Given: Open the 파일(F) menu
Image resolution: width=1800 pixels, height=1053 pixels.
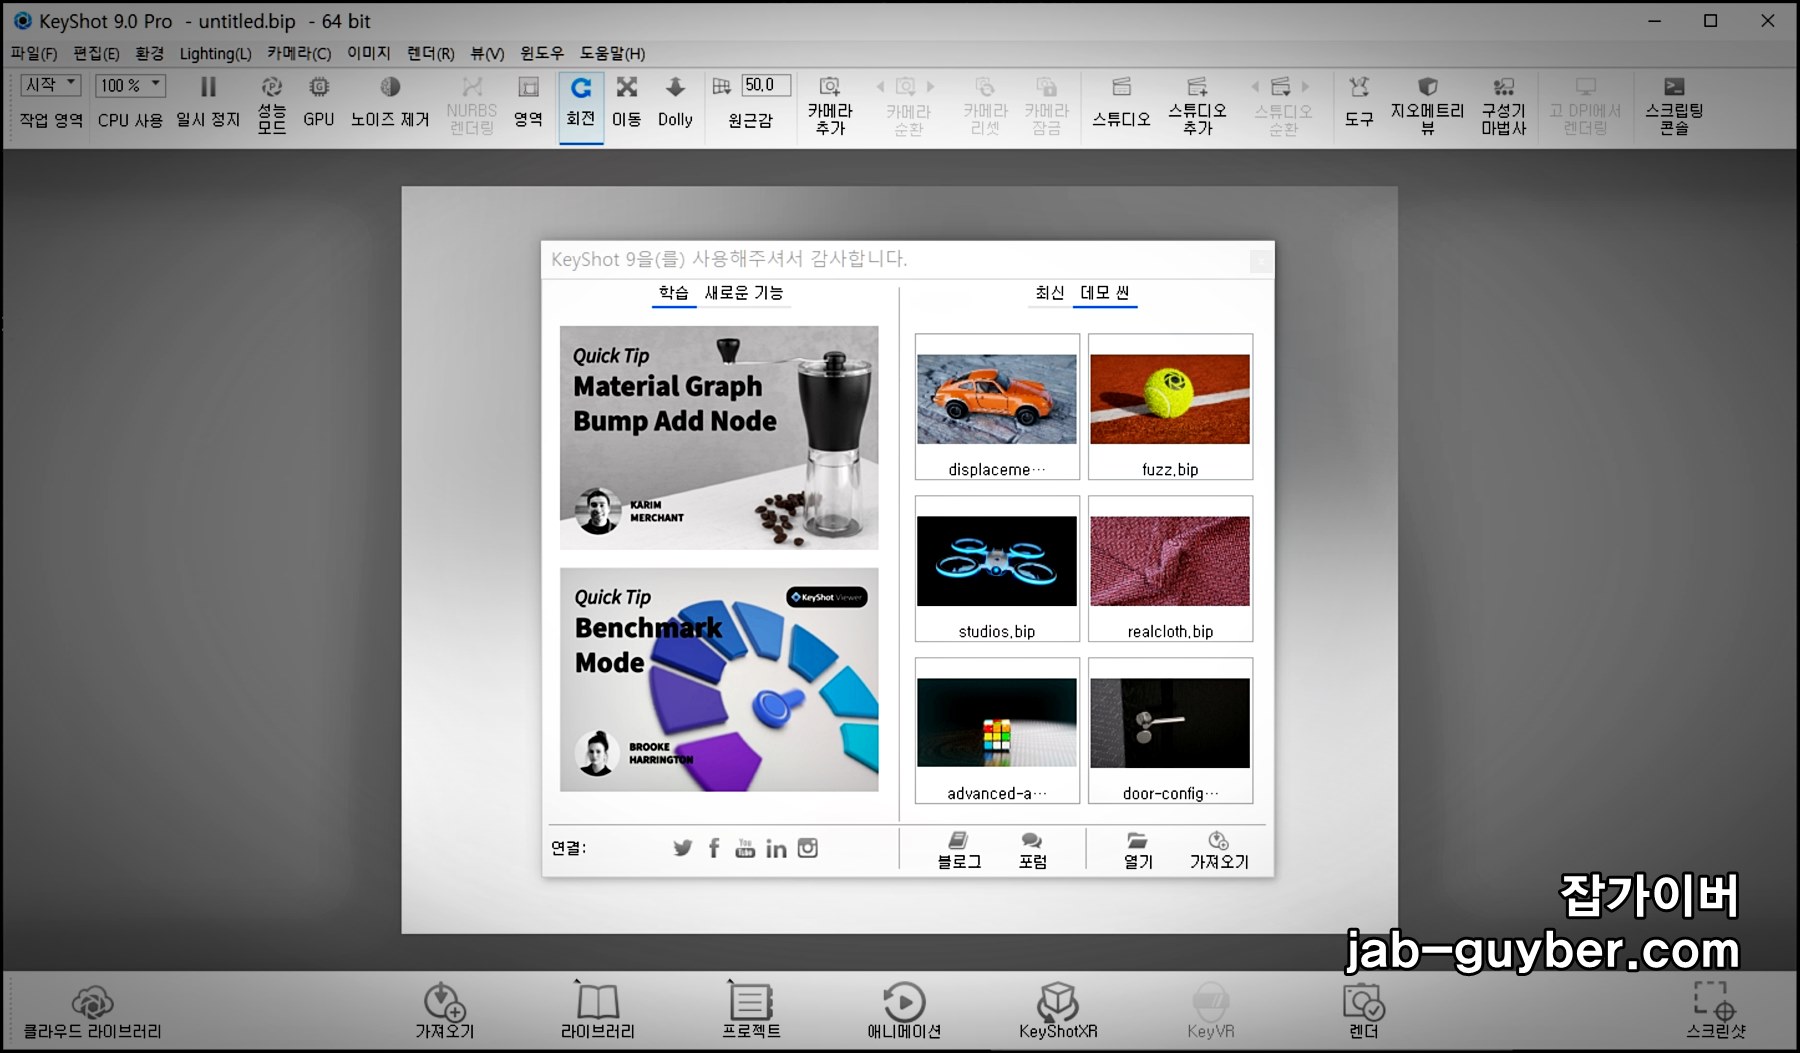Looking at the screenshot, I should pos(34,53).
